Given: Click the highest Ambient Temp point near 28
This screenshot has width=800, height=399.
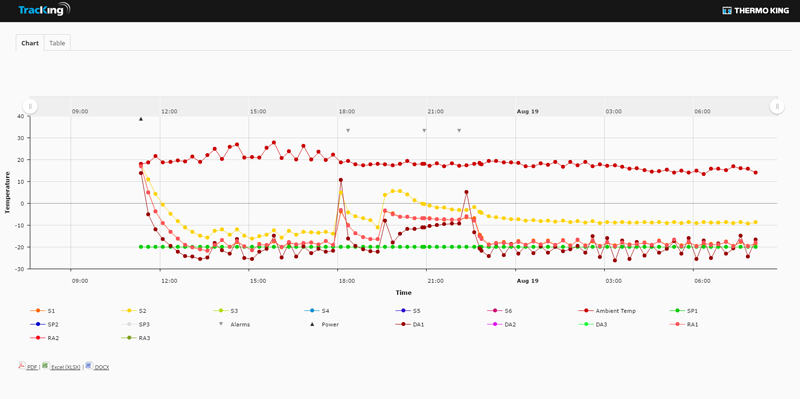Looking at the screenshot, I should [274, 143].
